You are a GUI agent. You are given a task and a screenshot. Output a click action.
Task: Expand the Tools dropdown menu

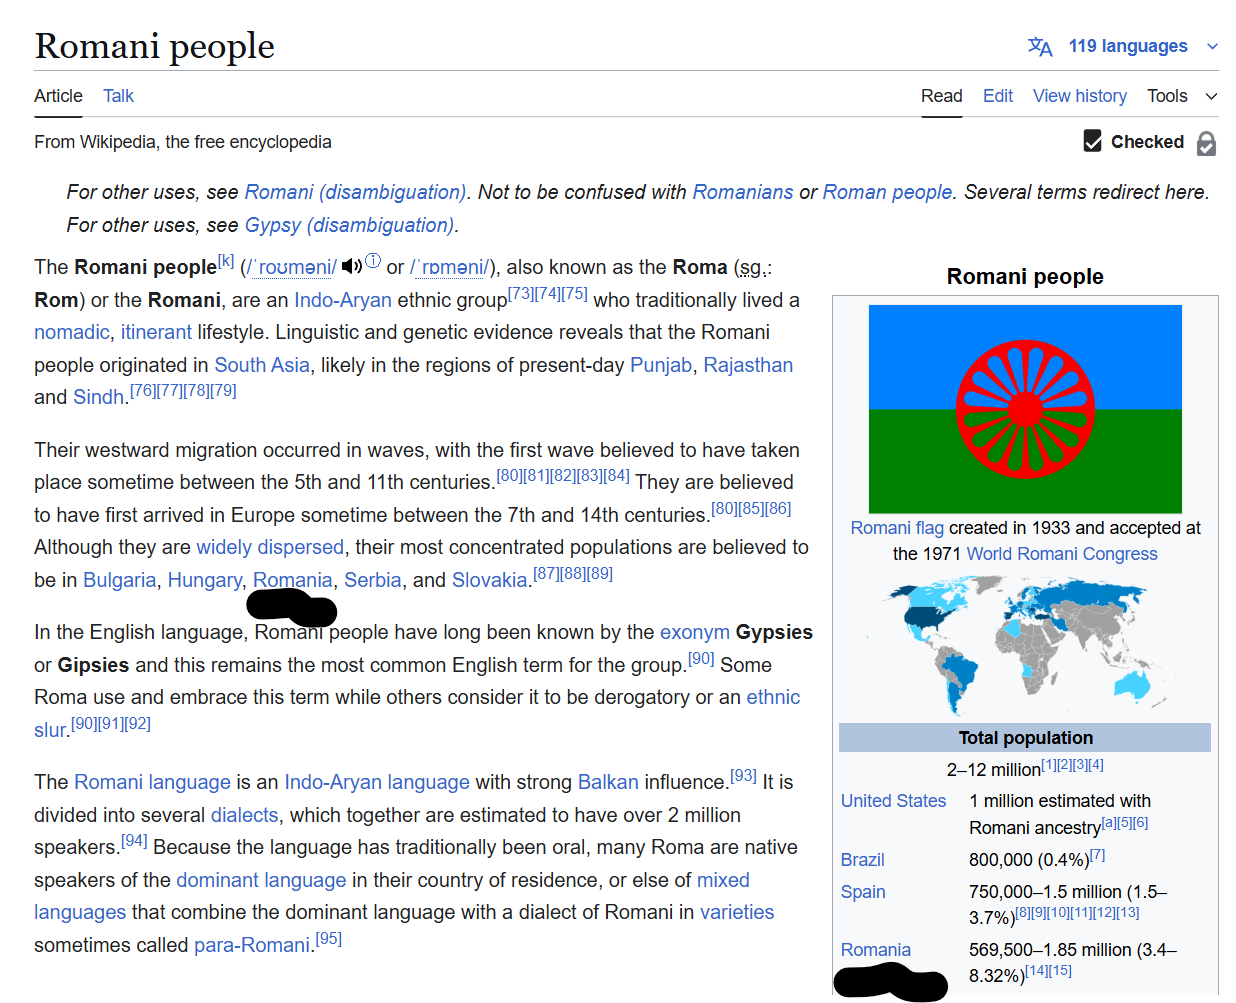1183,96
